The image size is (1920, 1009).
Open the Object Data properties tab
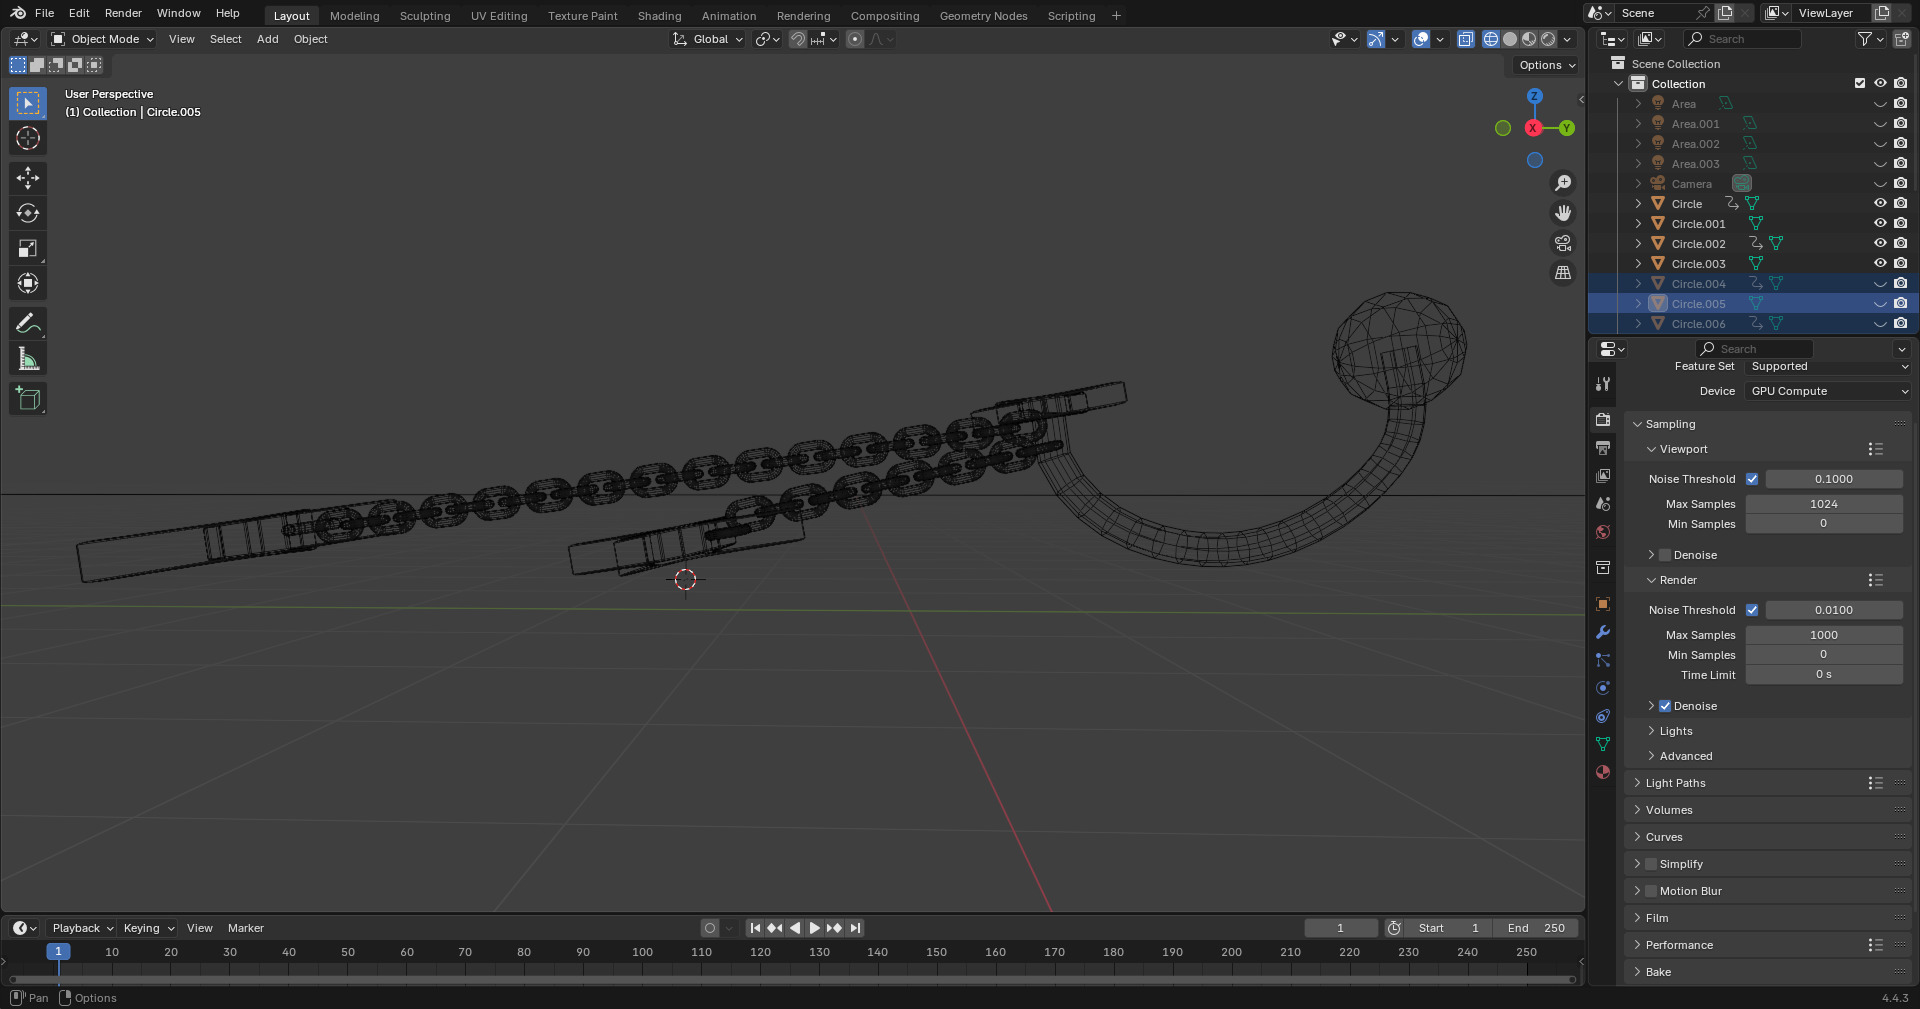click(1603, 744)
